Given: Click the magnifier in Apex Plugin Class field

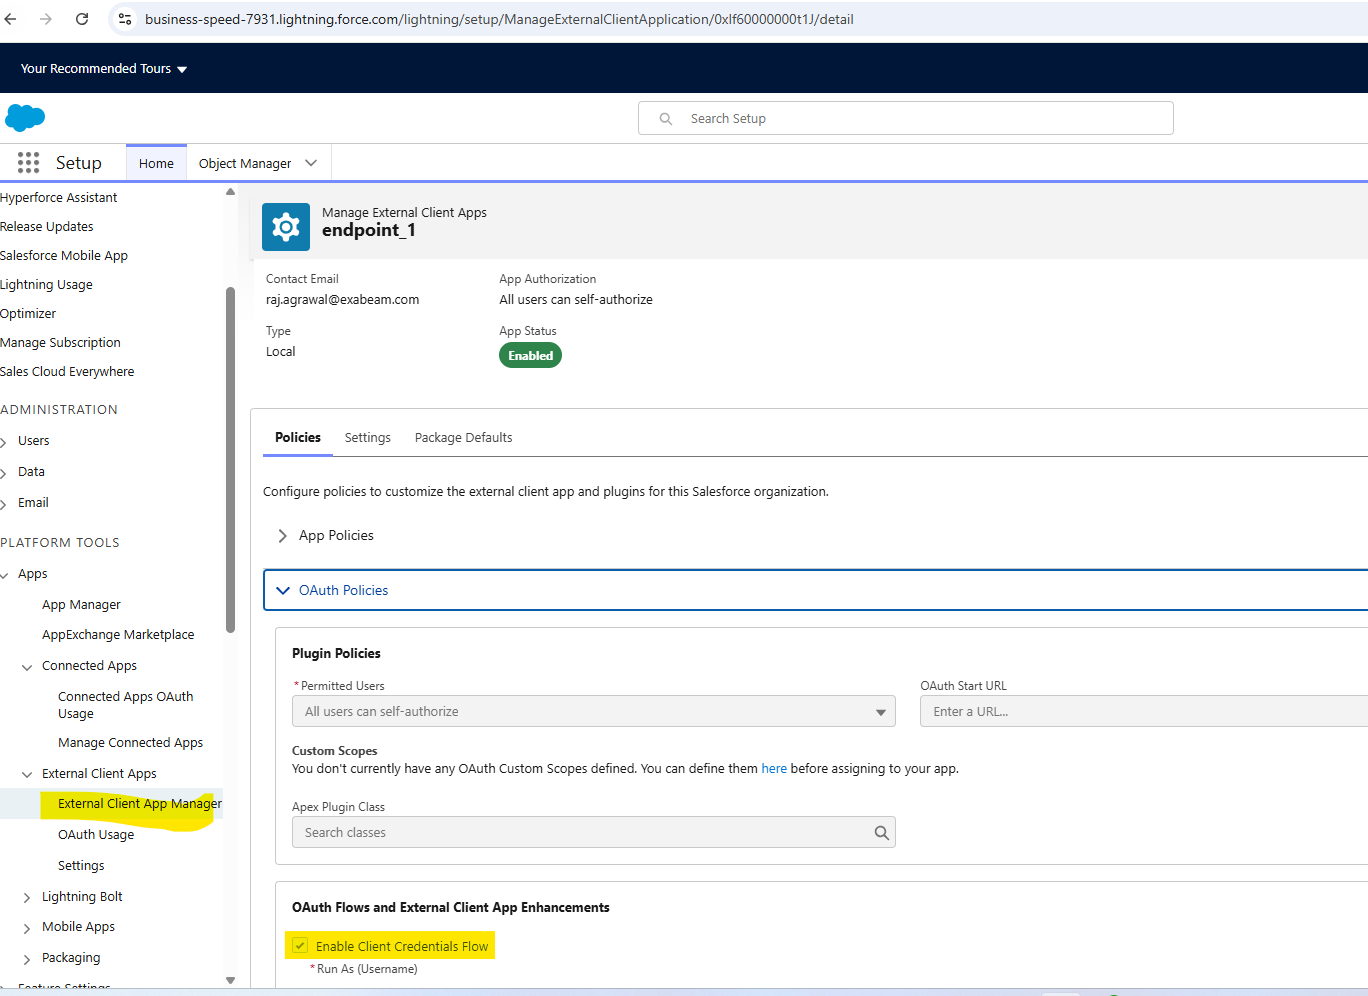Looking at the screenshot, I should (881, 833).
